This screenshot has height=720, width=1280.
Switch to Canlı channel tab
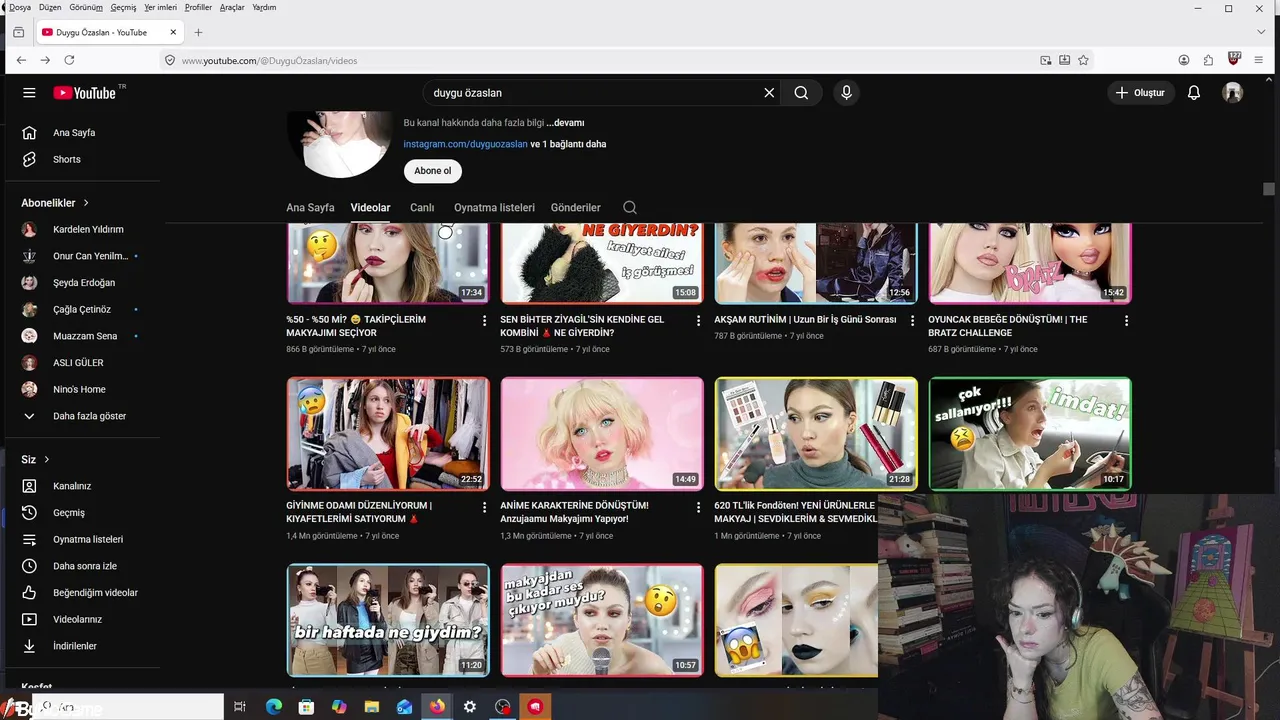tap(422, 208)
